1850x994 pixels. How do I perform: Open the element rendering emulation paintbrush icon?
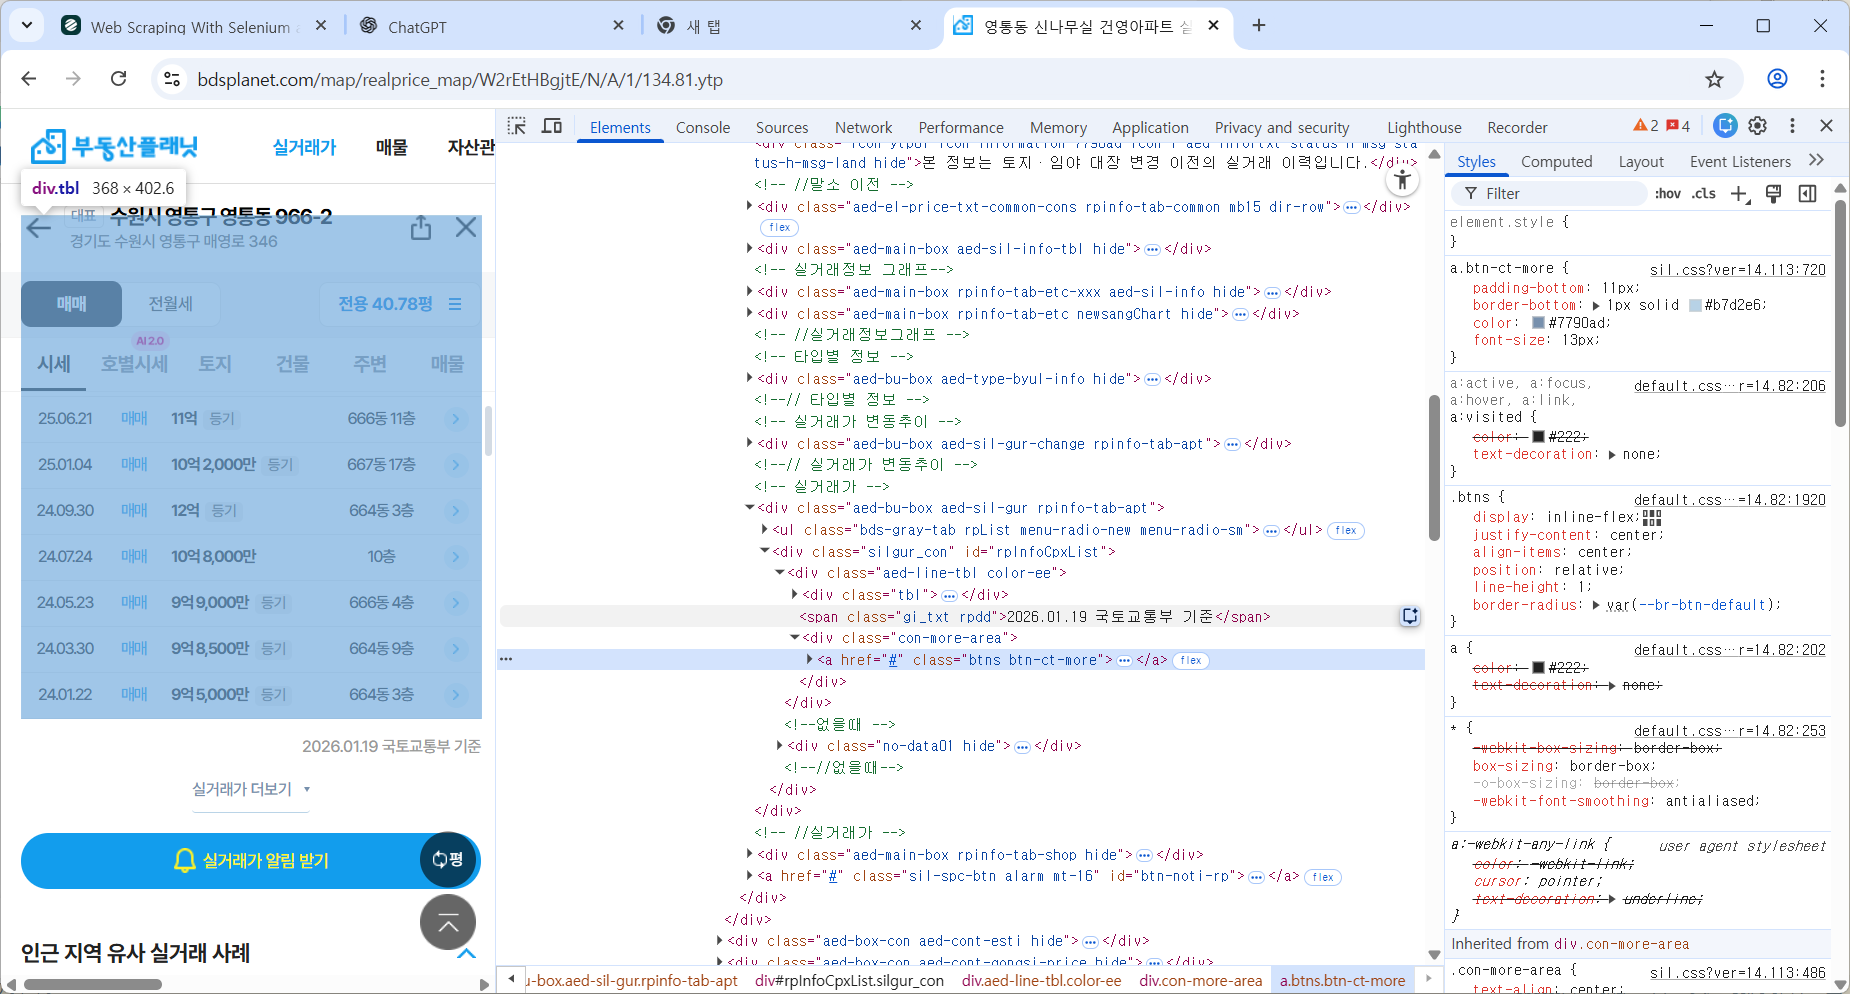1774,194
